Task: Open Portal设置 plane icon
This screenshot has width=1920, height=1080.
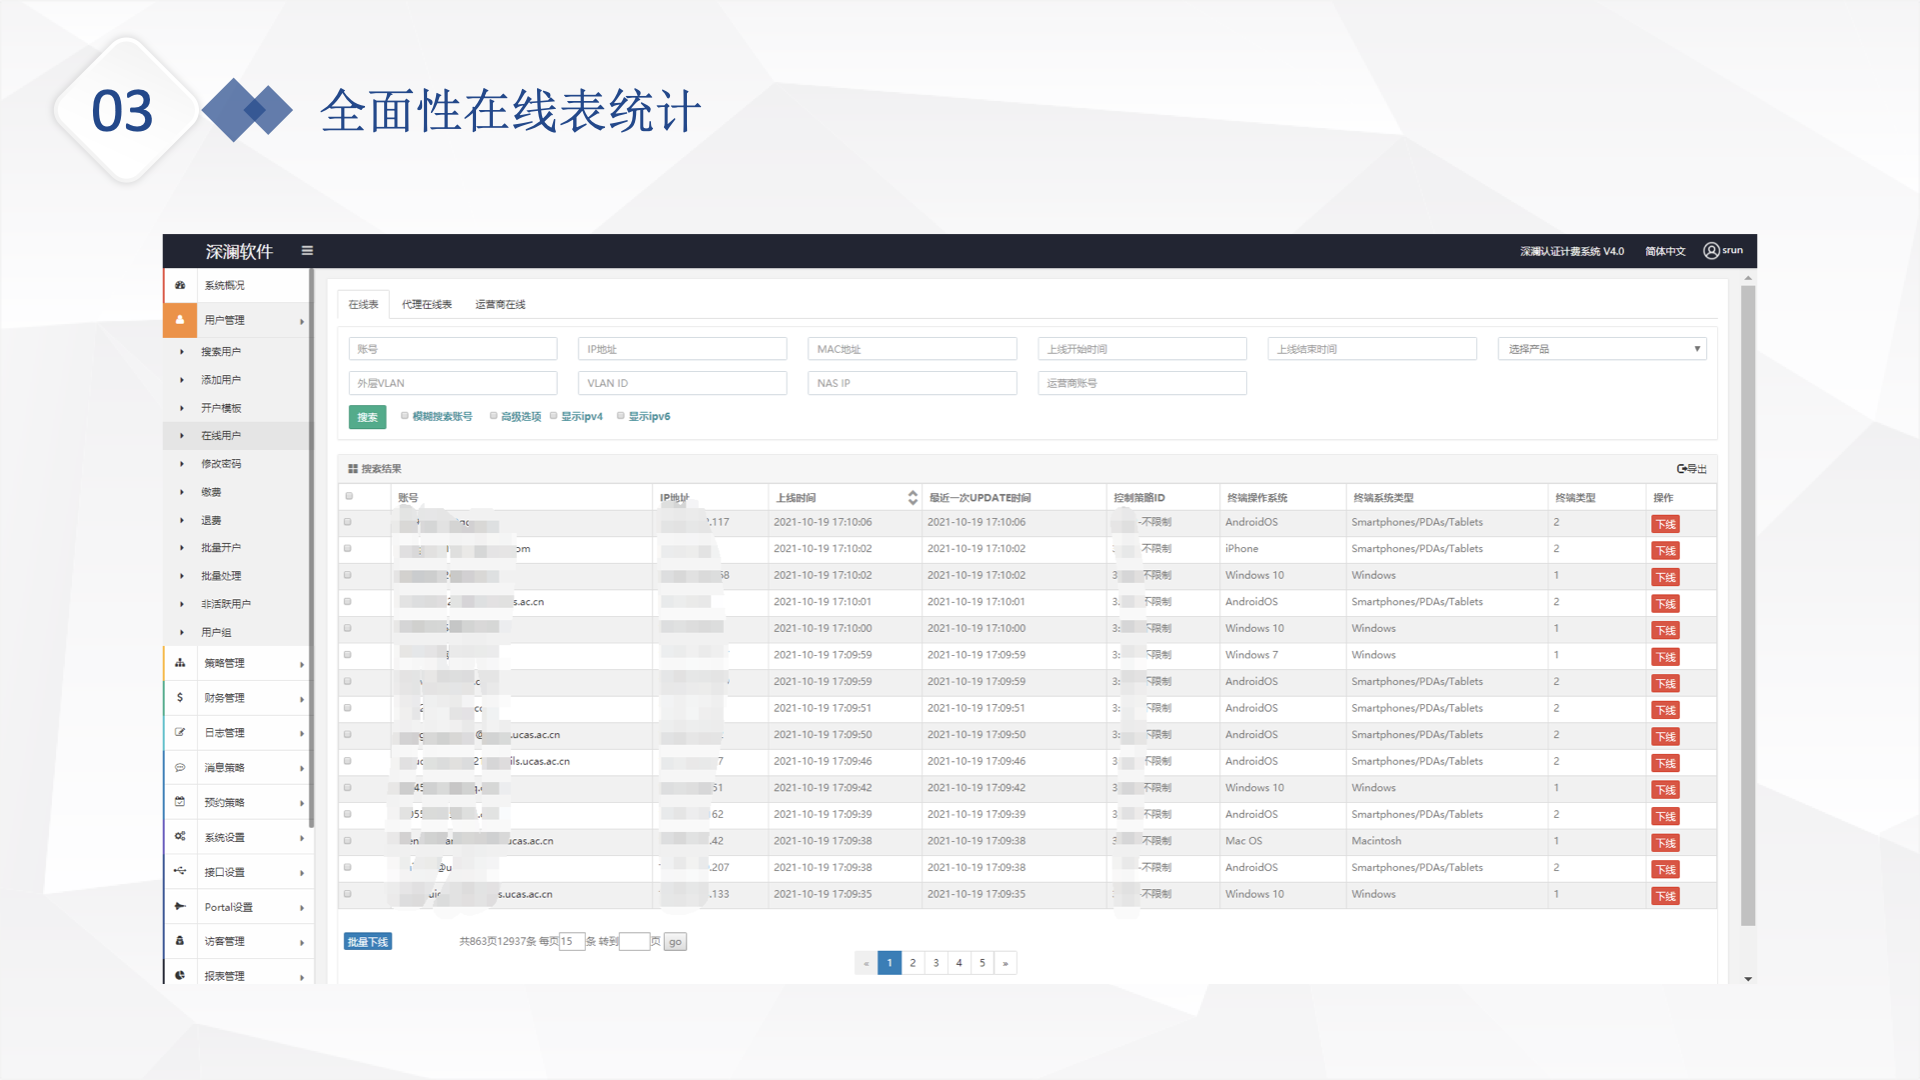Action: tap(180, 907)
